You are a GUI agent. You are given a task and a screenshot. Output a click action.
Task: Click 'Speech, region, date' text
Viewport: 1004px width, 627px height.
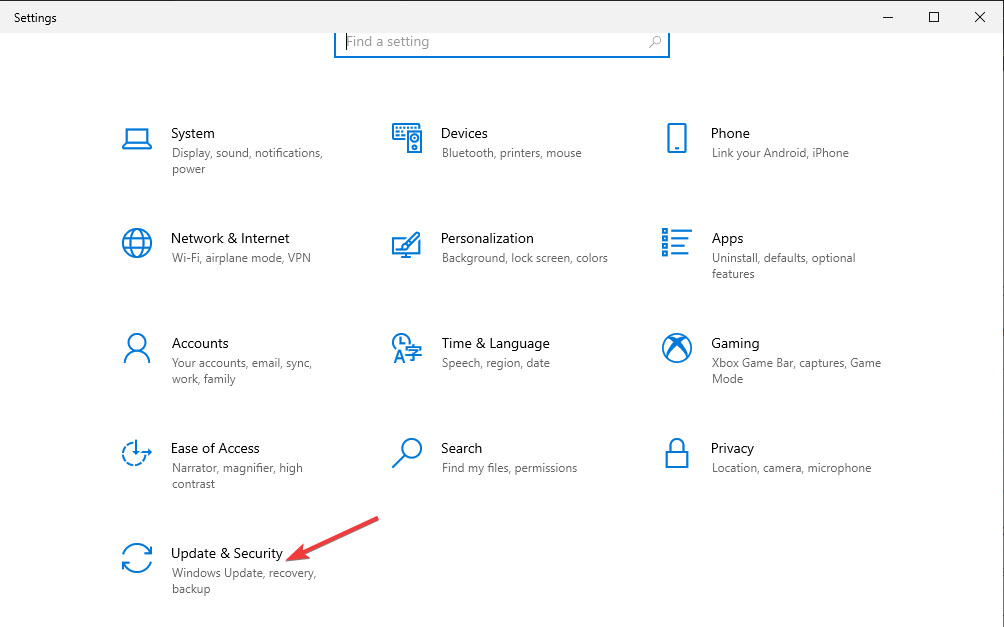pos(496,363)
